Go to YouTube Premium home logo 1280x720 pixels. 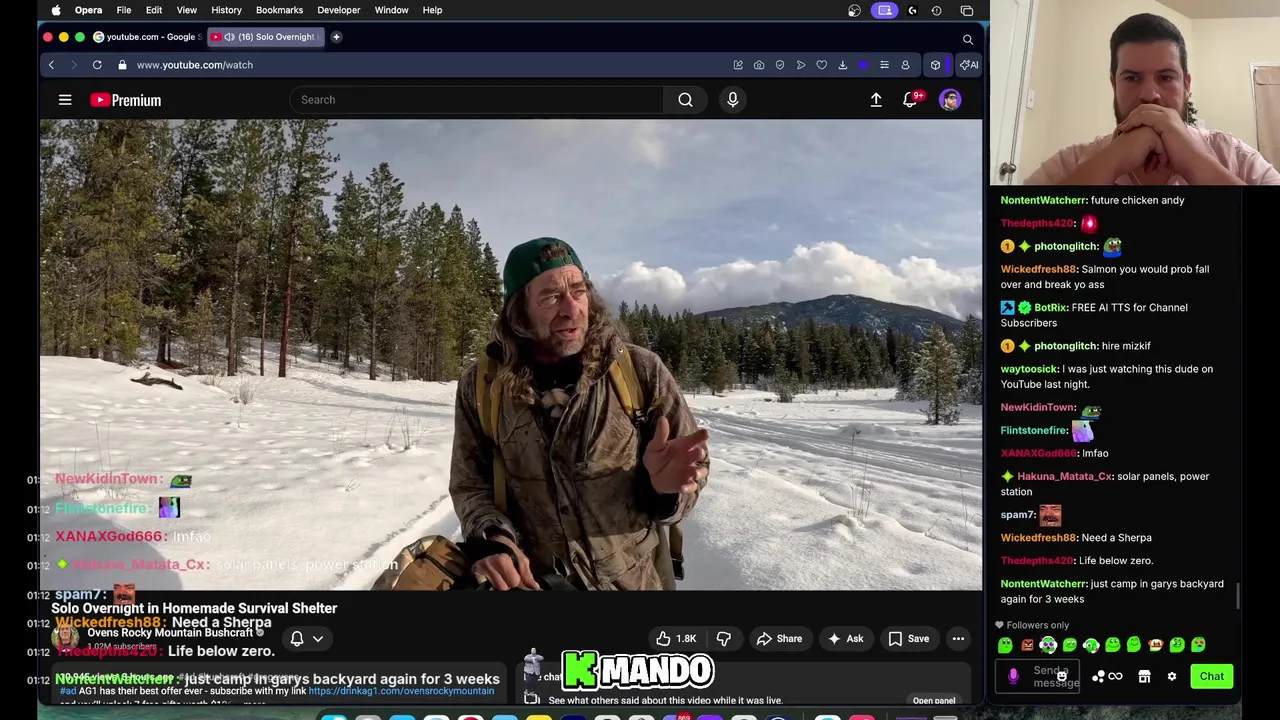125,100
